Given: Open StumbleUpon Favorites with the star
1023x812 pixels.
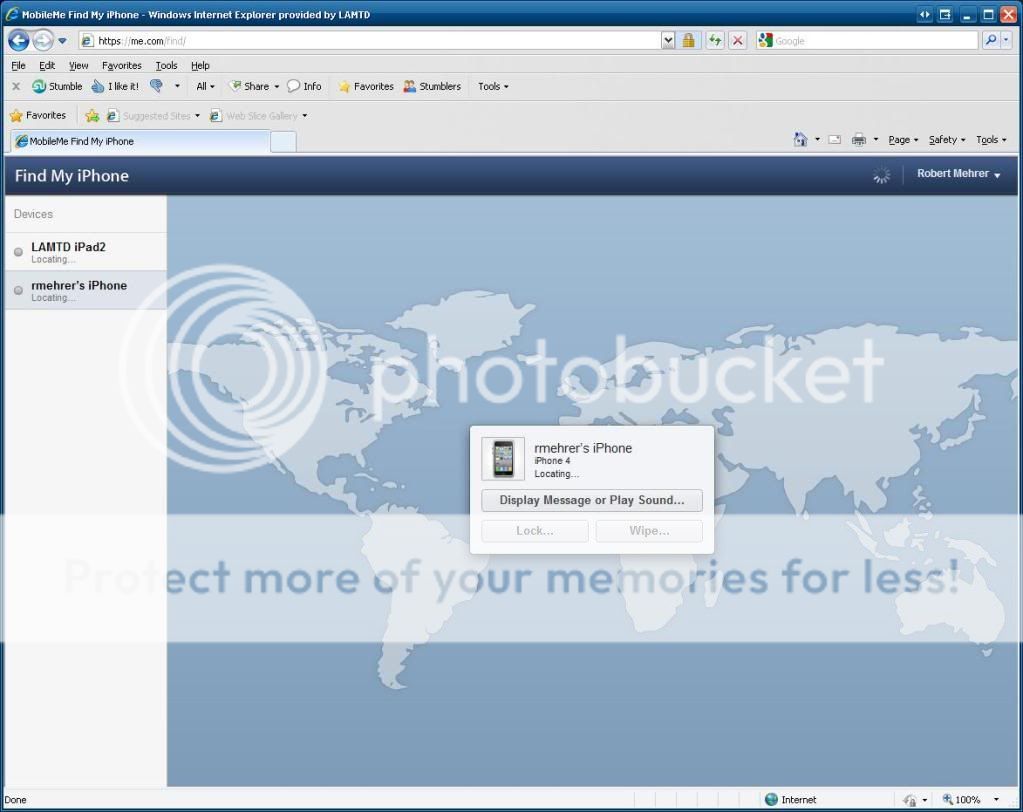Looking at the screenshot, I should click(366, 86).
